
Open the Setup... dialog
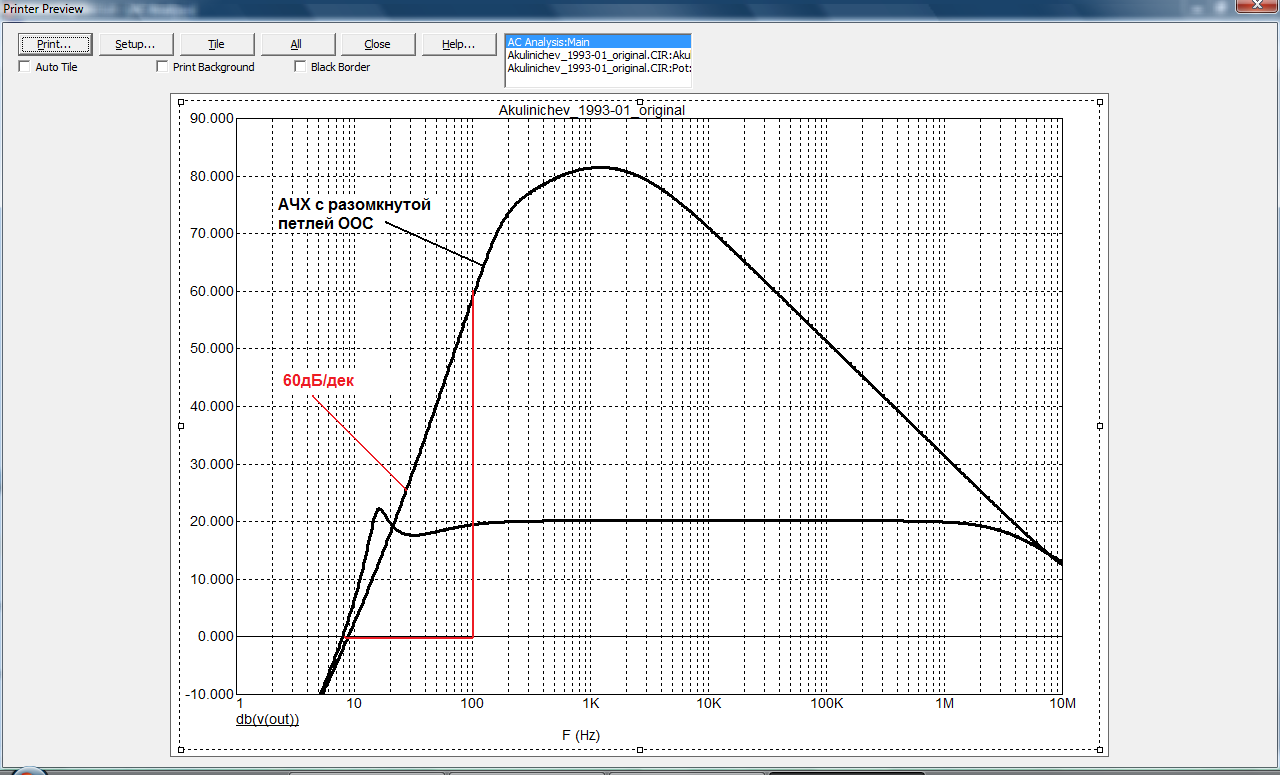point(136,44)
